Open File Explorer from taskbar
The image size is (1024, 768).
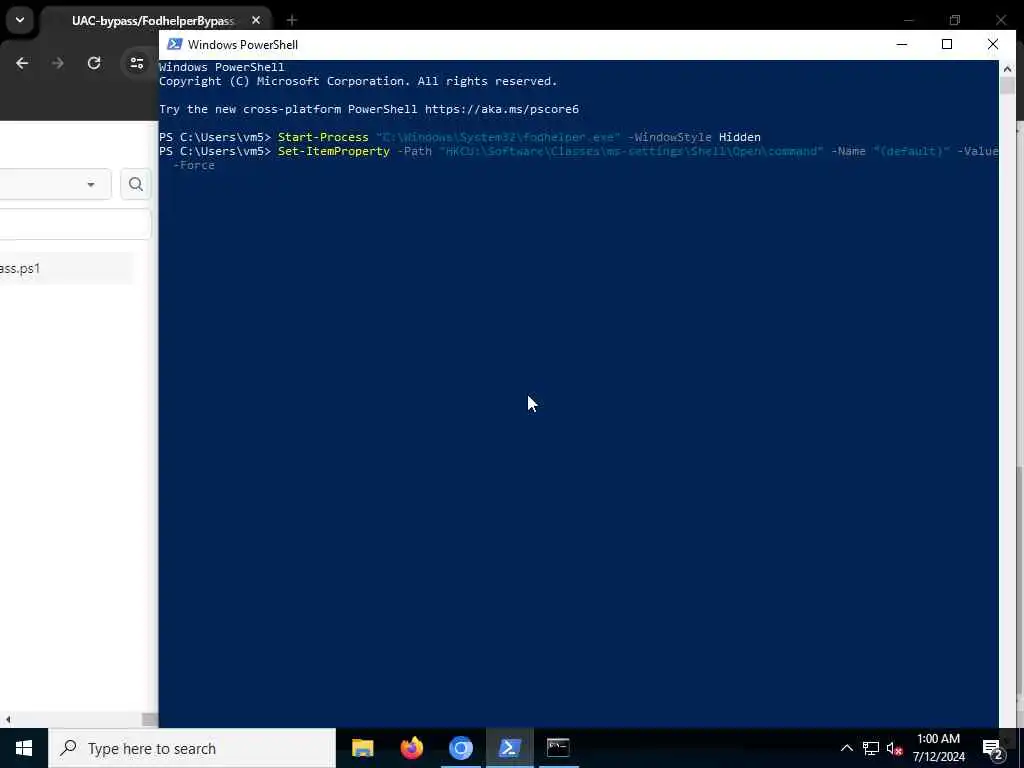pos(362,748)
